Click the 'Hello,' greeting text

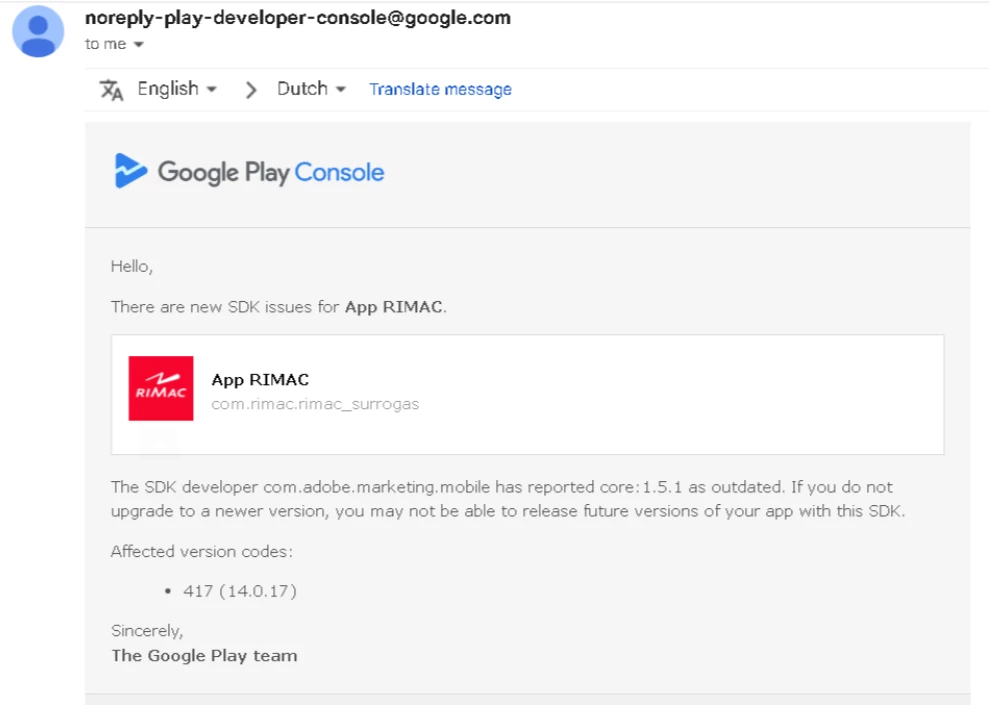[x=132, y=267]
